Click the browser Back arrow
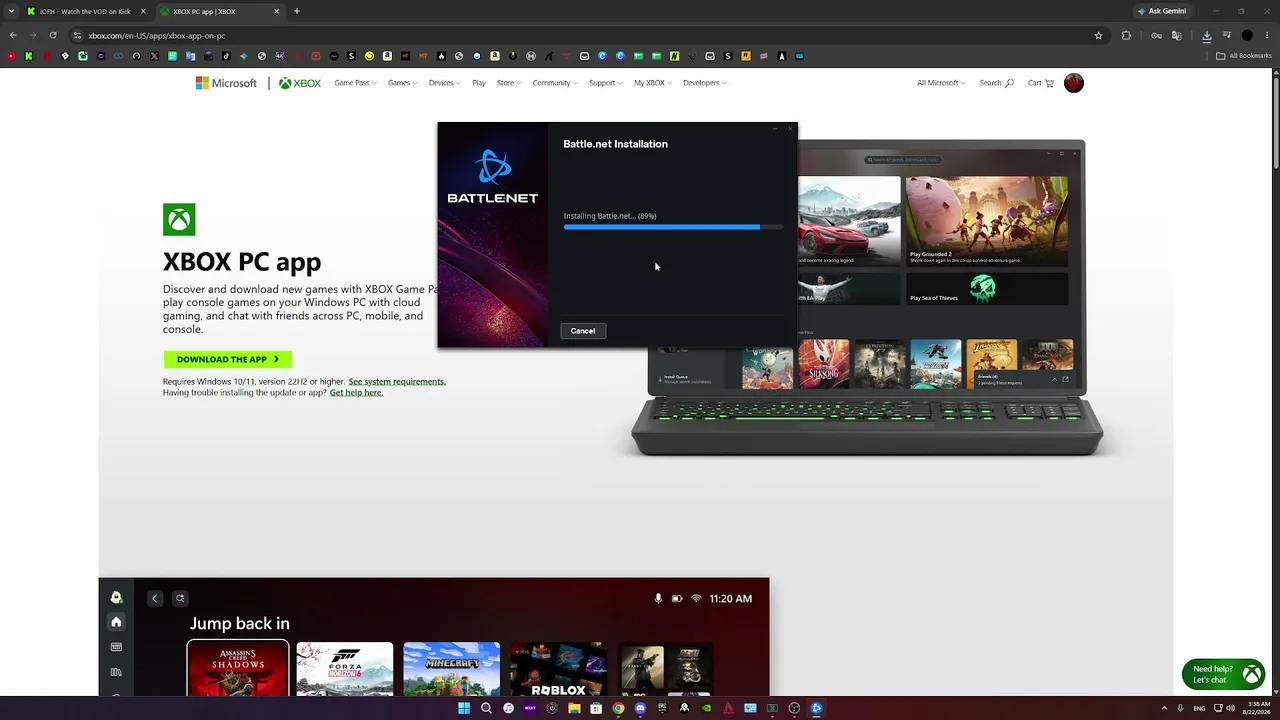Image resolution: width=1280 pixels, height=720 pixels. [x=13, y=35]
